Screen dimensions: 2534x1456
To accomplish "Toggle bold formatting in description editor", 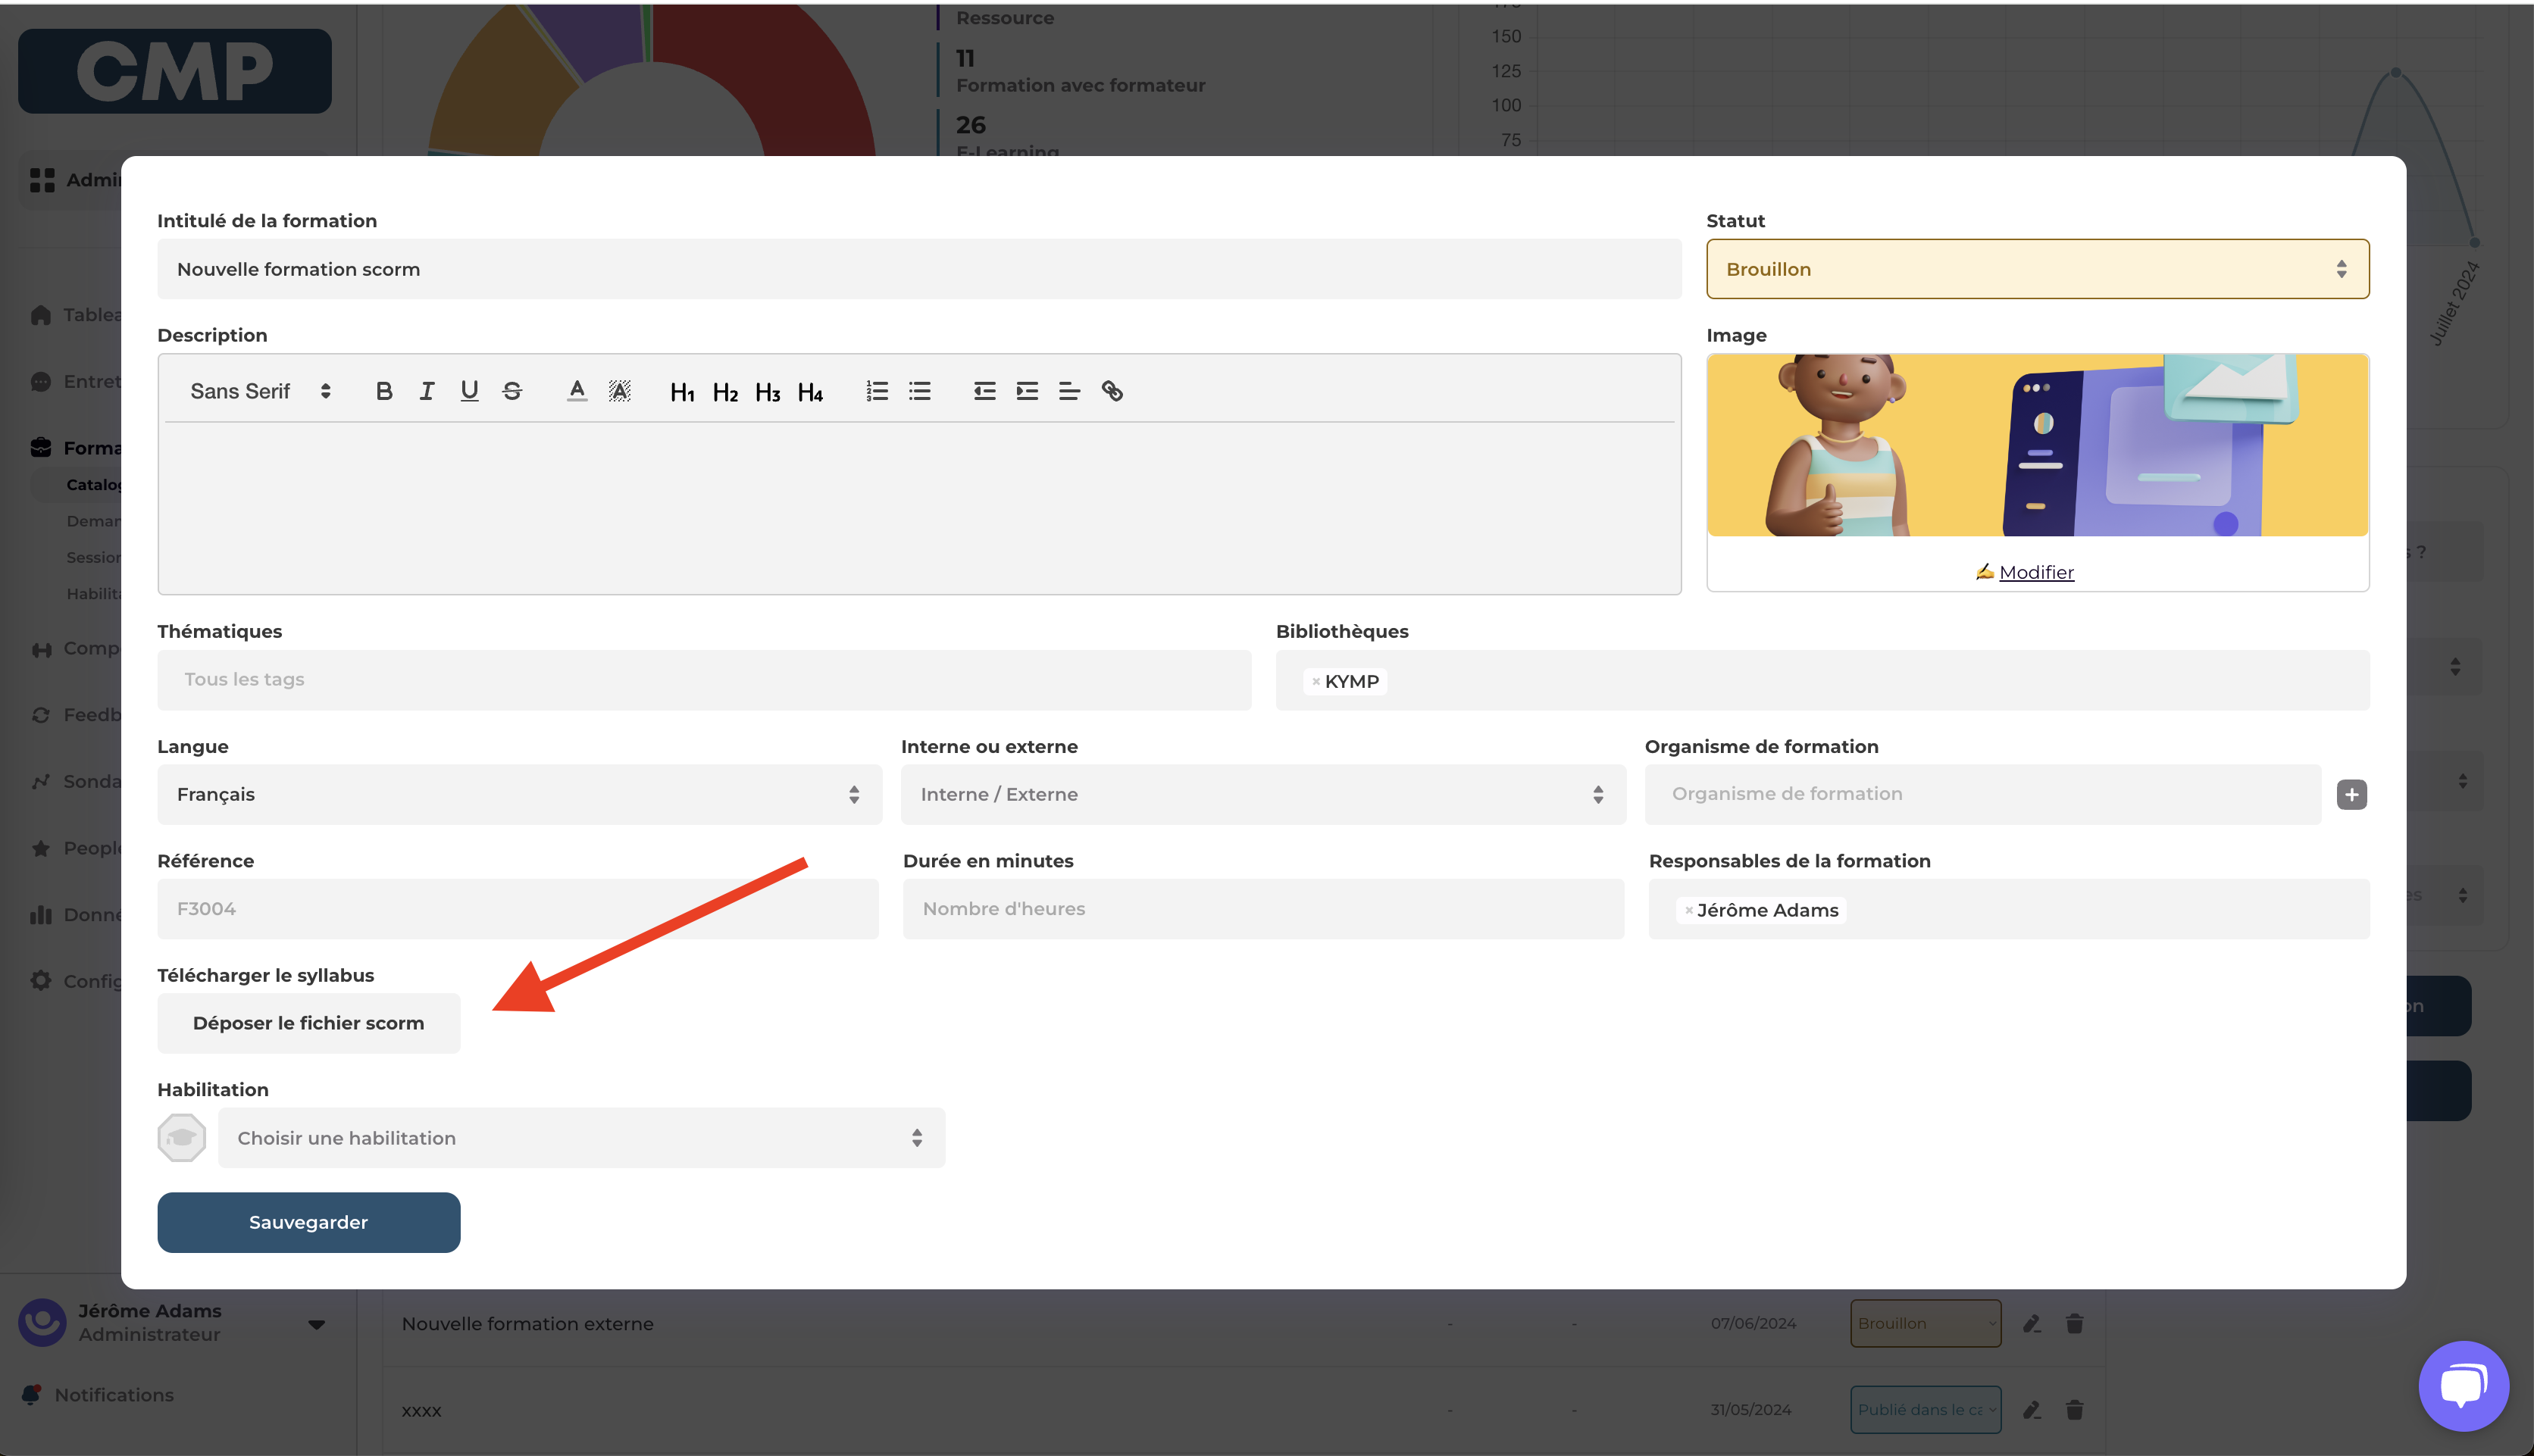I will click(x=384, y=391).
